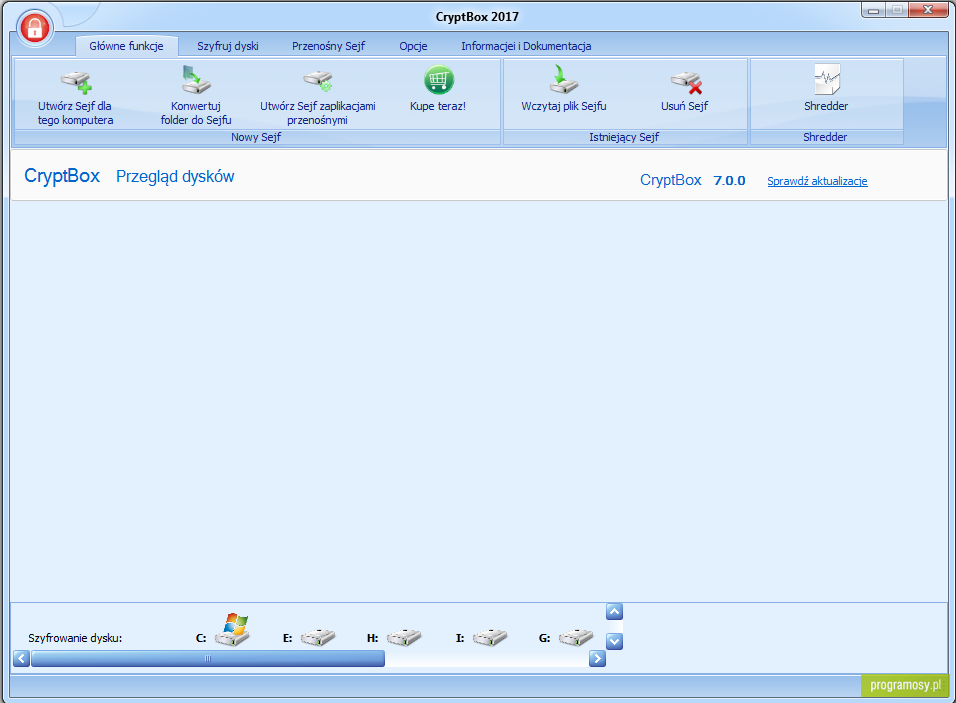Open 'Przenośny Sejf' tab
Screen dimensions: 956x703
tap(328, 46)
